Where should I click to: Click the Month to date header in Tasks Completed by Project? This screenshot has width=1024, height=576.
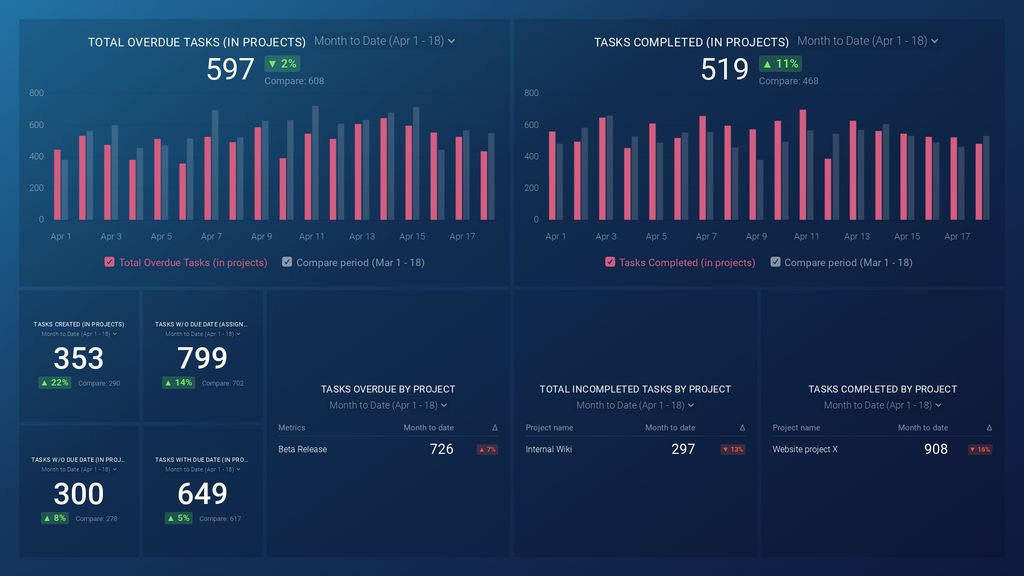(x=922, y=428)
